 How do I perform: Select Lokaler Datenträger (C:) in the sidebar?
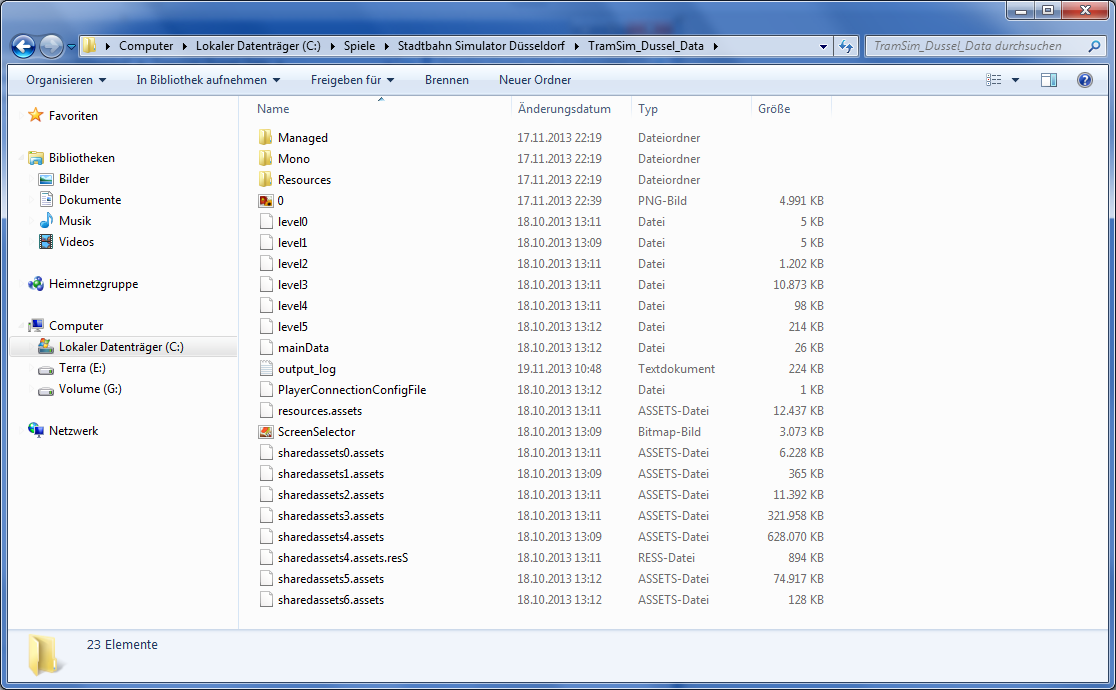point(121,347)
